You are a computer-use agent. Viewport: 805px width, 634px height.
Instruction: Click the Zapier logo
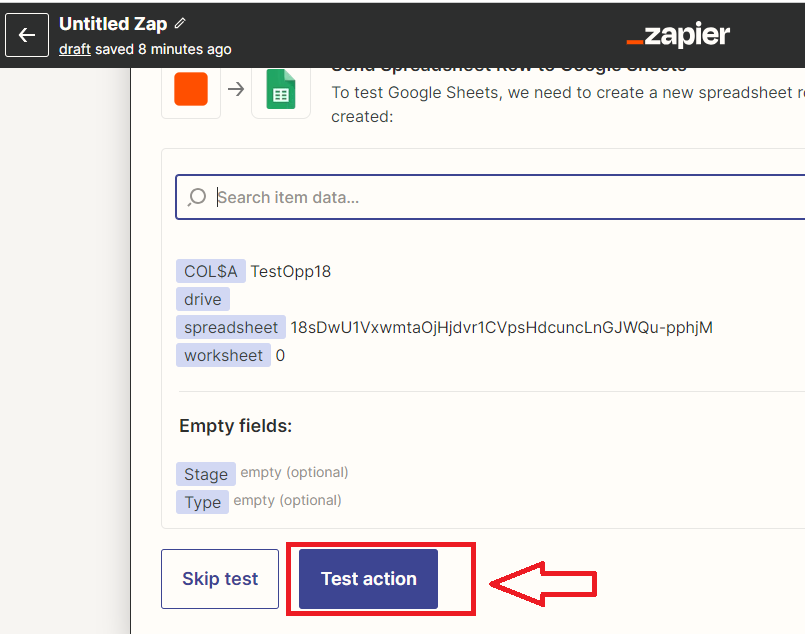[x=678, y=35]
